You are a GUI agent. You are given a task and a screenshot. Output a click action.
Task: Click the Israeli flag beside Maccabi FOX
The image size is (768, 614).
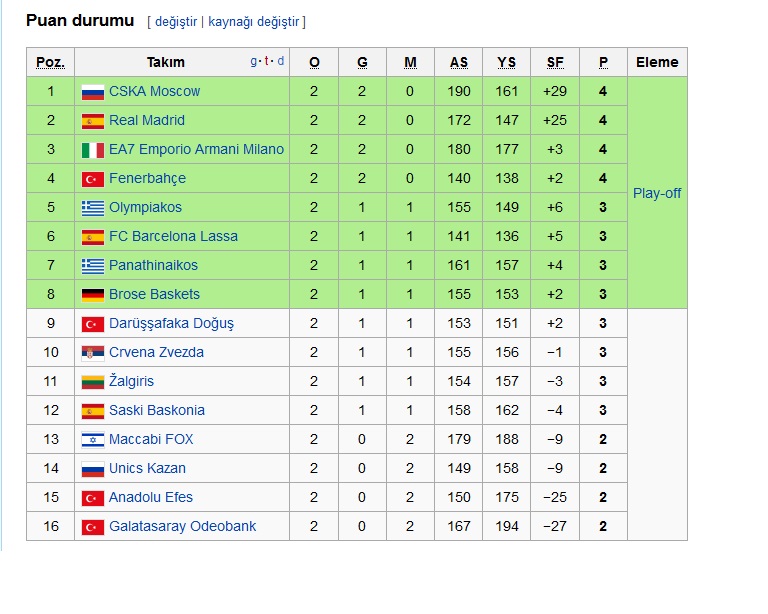(x=93, y=440)
